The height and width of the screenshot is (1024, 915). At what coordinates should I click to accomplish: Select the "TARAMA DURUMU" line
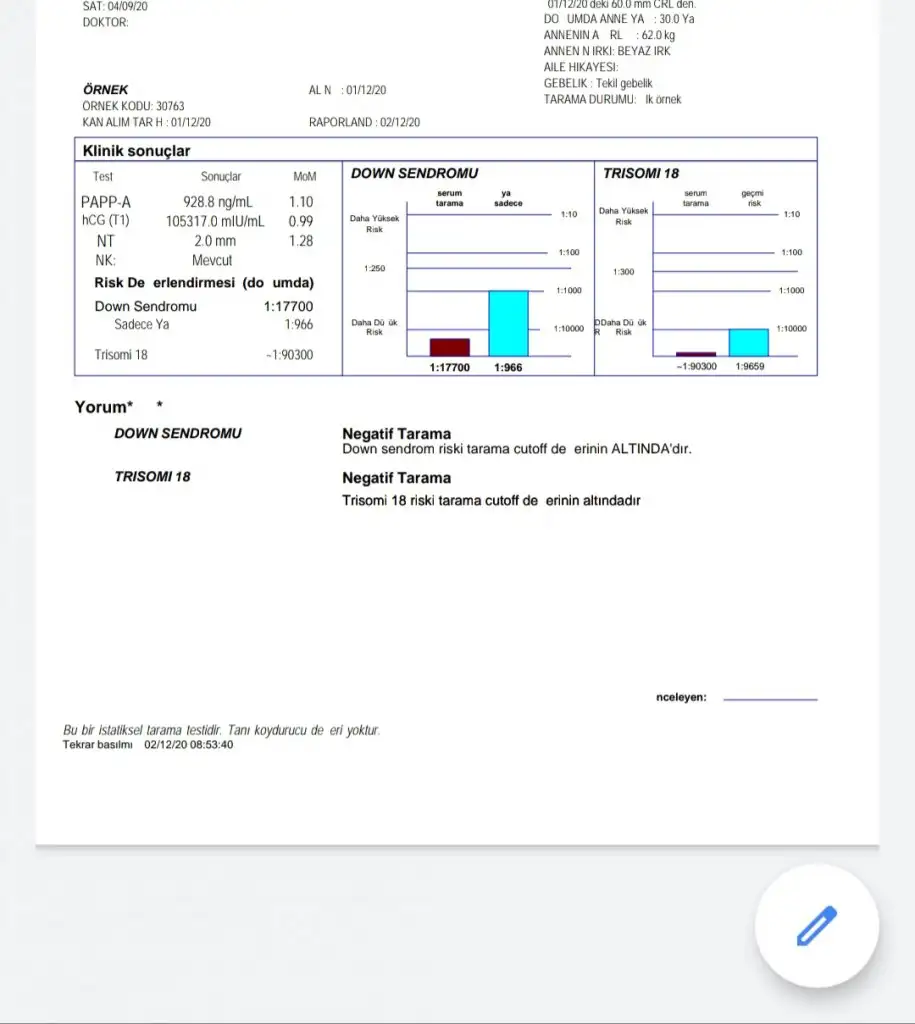coord(612,99)
